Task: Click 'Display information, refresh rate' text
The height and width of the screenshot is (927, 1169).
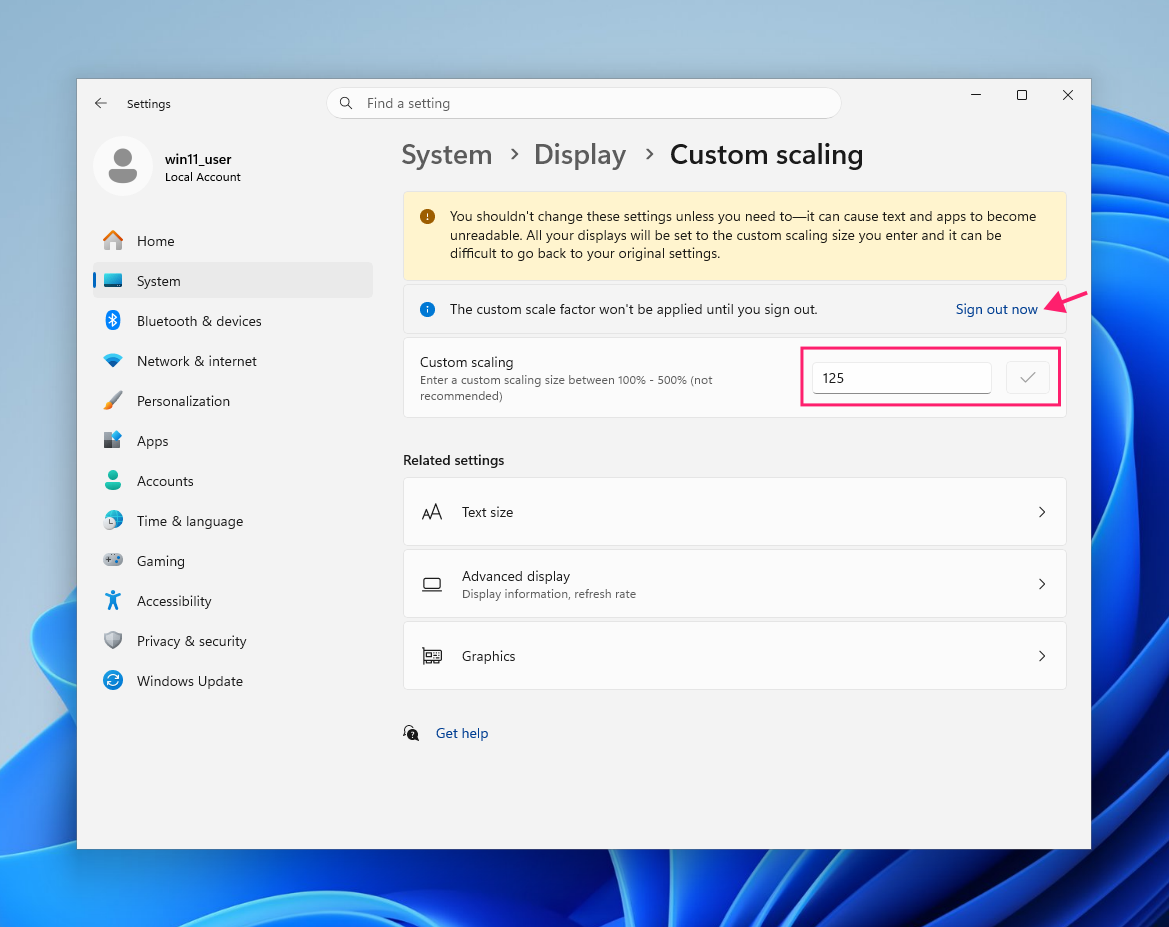Action: click(549, 594)
